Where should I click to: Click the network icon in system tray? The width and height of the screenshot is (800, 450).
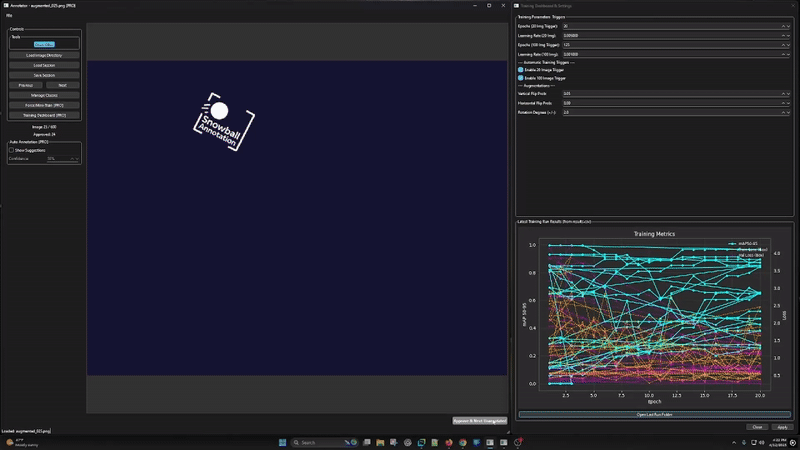point(753,442)
